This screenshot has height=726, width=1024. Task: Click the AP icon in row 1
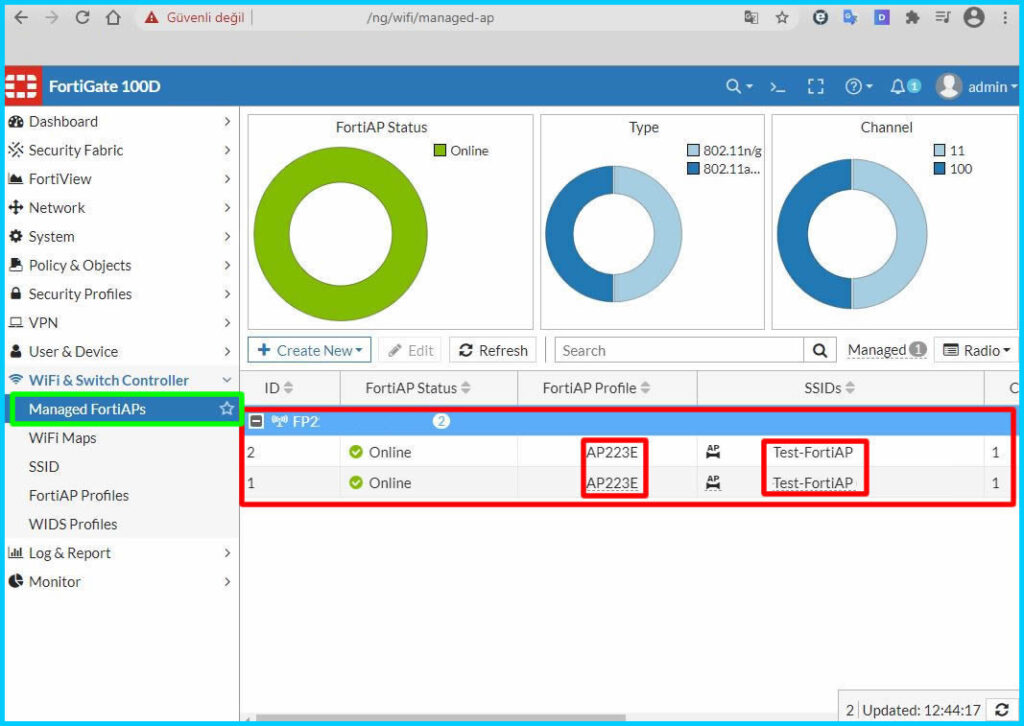click(x=713, y=482)
